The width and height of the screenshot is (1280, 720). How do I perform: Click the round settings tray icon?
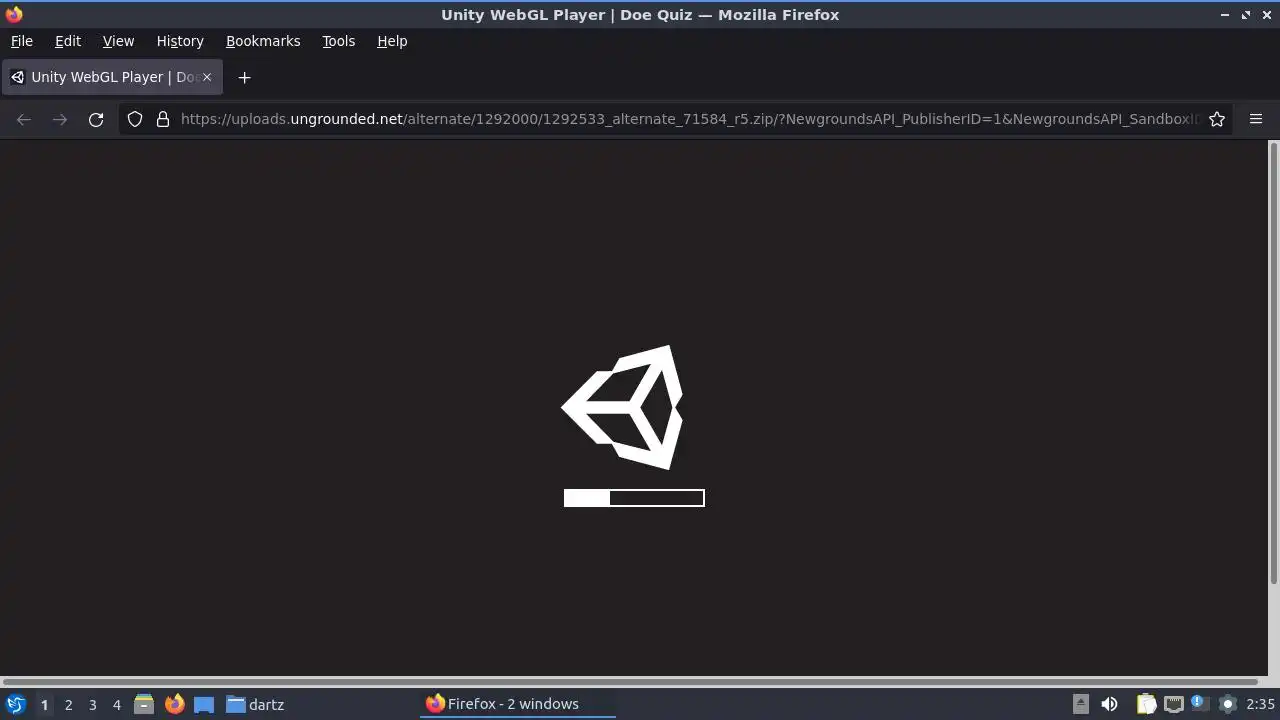click(x=1228, y=704)
